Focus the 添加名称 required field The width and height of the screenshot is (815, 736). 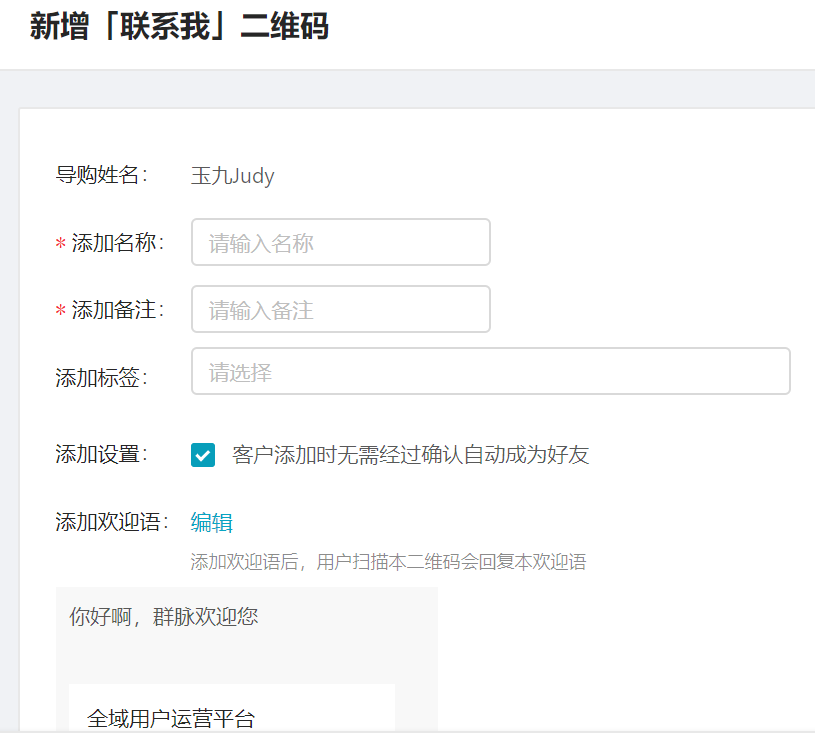point(340,242)
